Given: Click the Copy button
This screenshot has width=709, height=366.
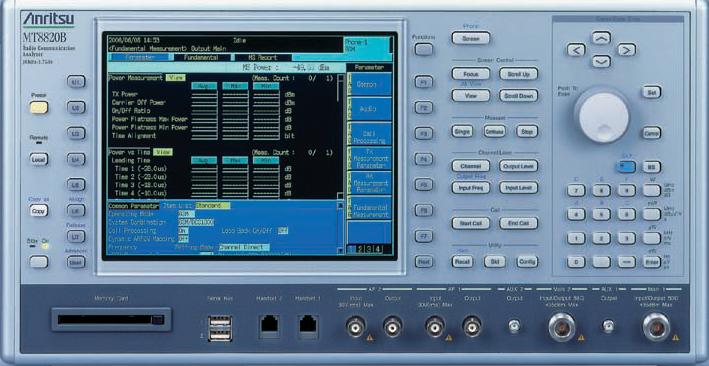Looking at the screenshot, I should [39, 211].
